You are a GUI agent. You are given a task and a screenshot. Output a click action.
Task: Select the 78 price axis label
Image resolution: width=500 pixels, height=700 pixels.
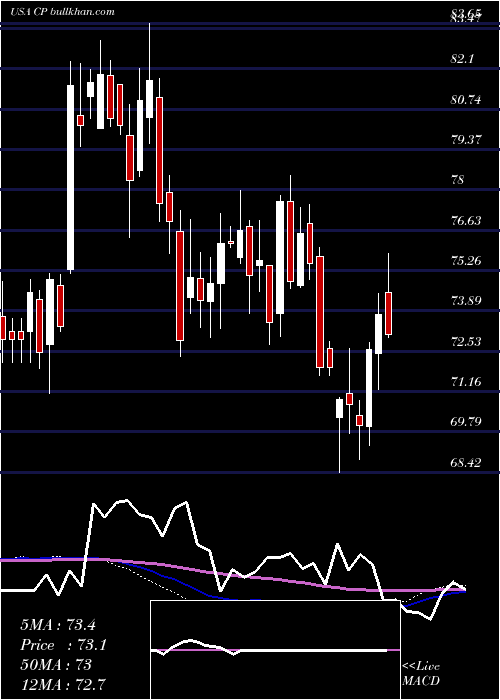tap(458, 179)
